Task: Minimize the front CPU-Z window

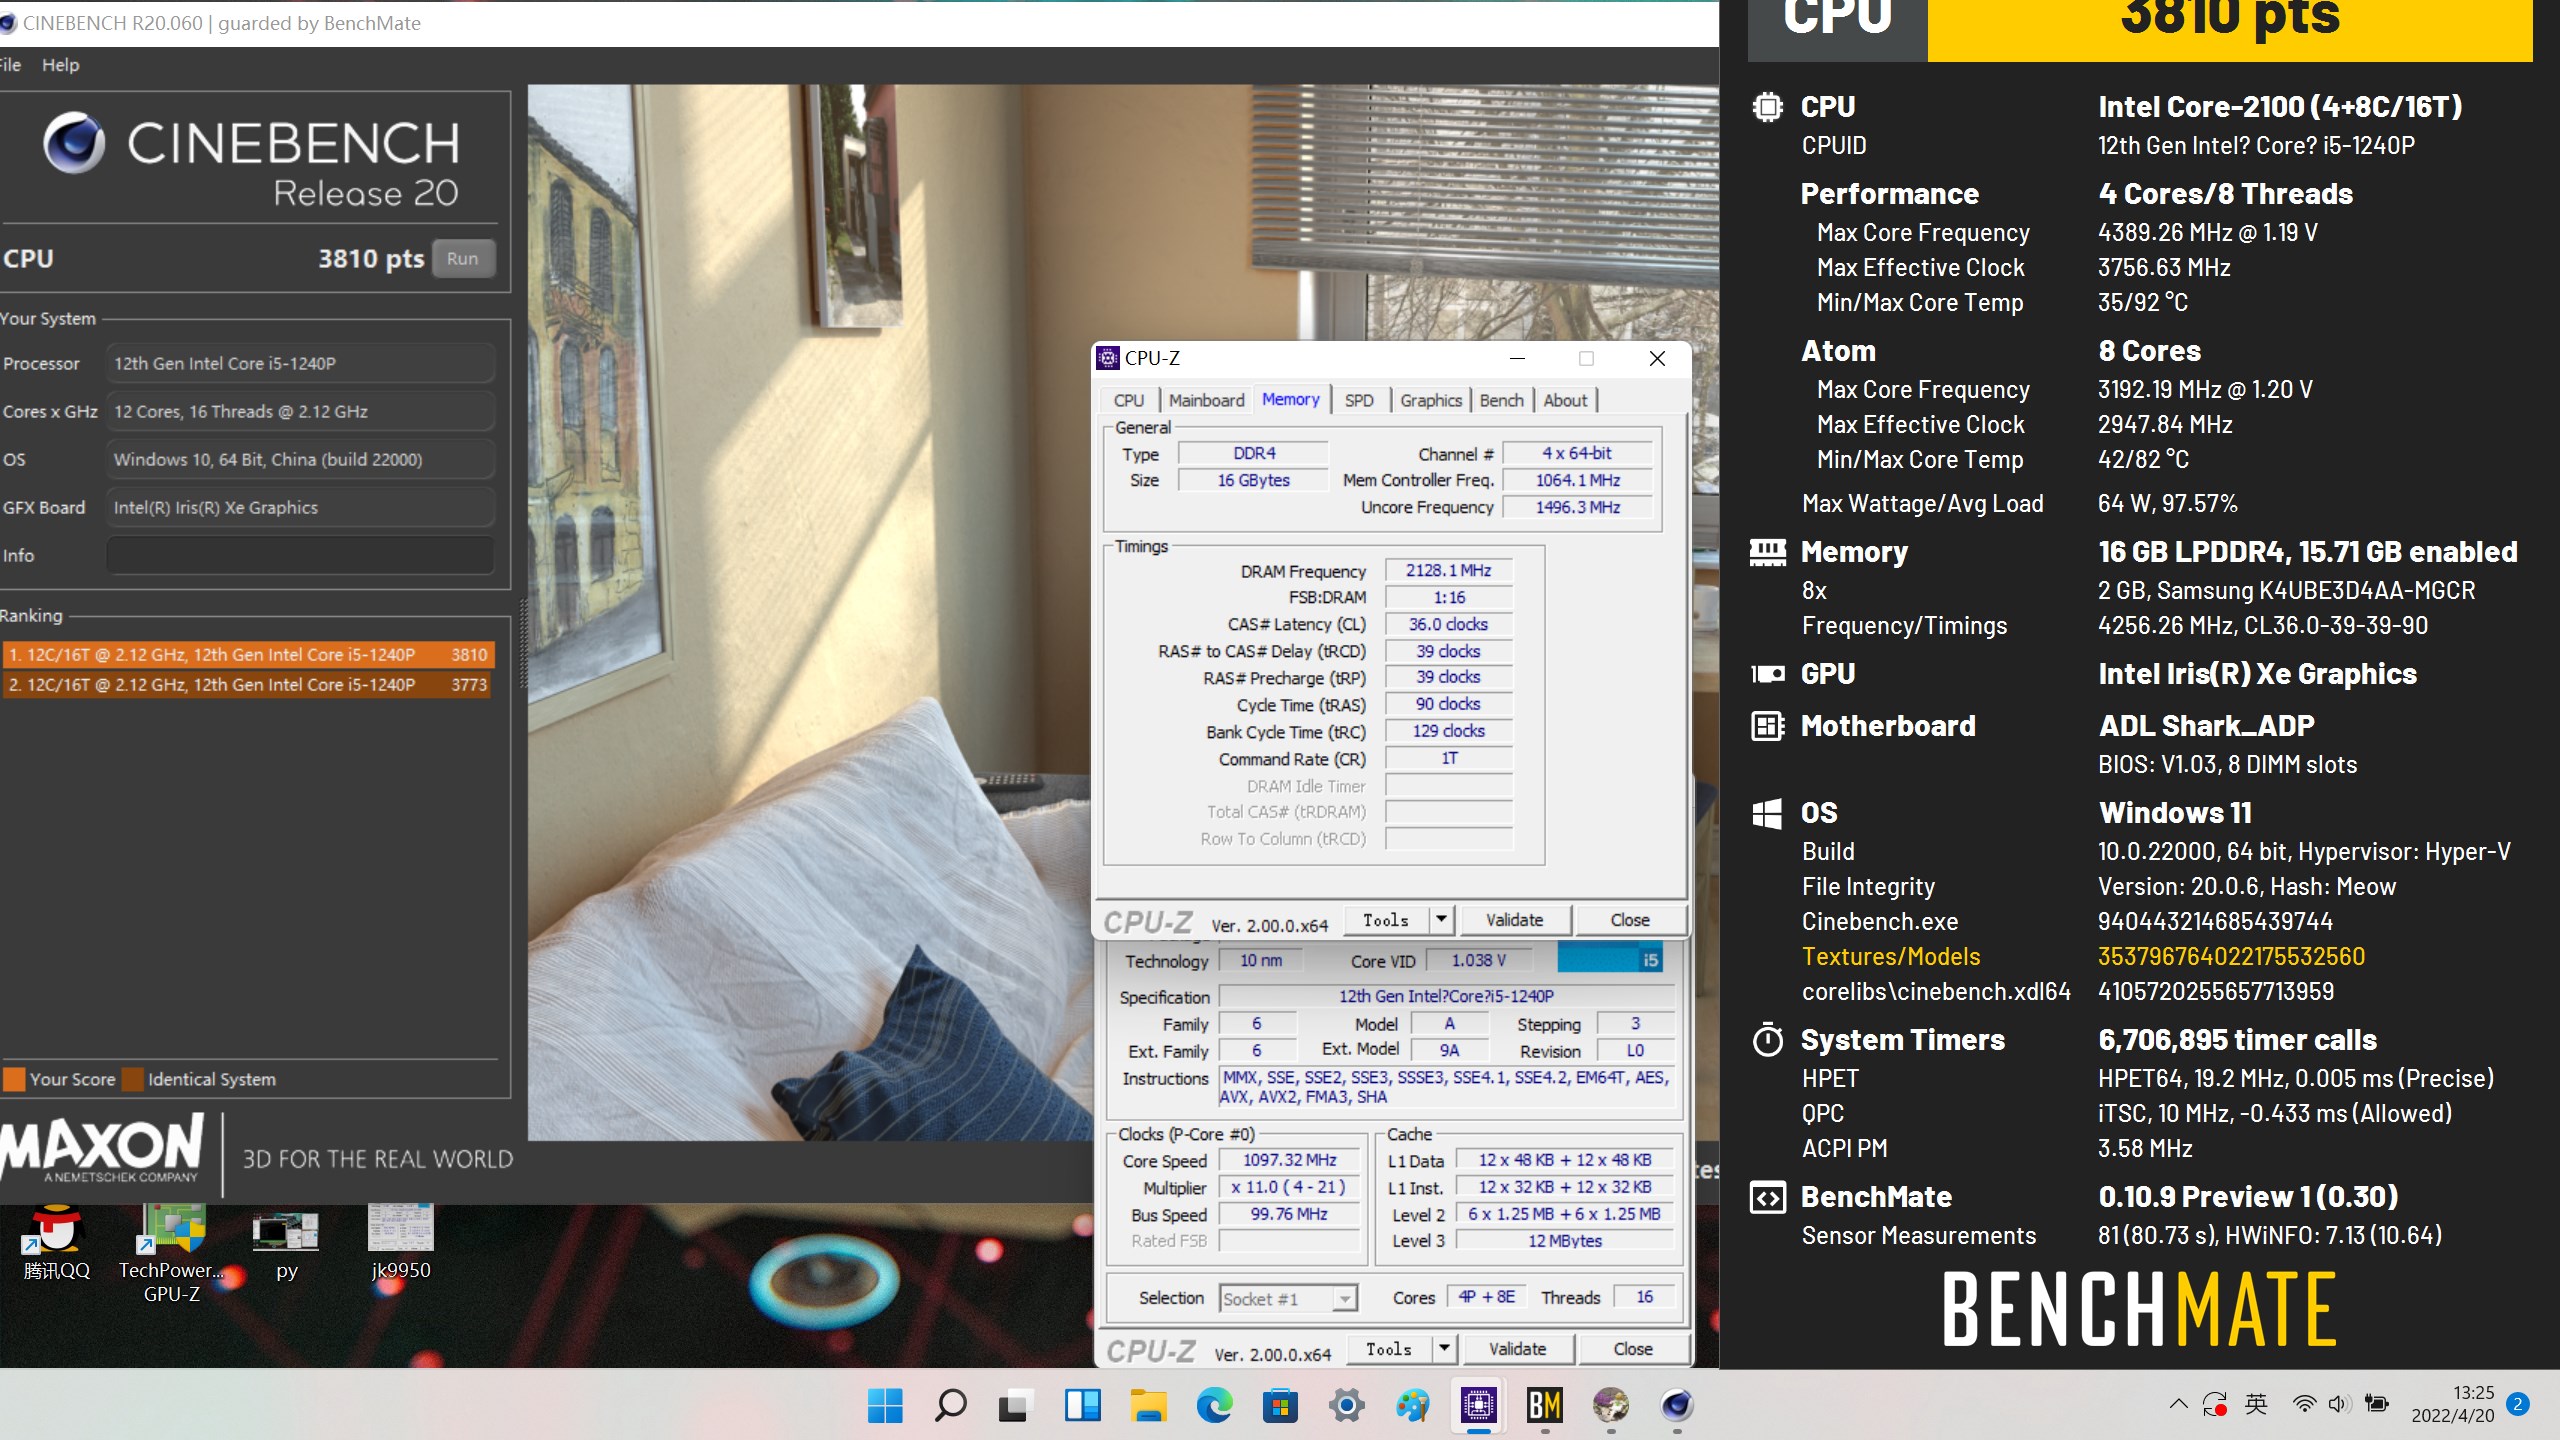Action: tap(1517, 358)
